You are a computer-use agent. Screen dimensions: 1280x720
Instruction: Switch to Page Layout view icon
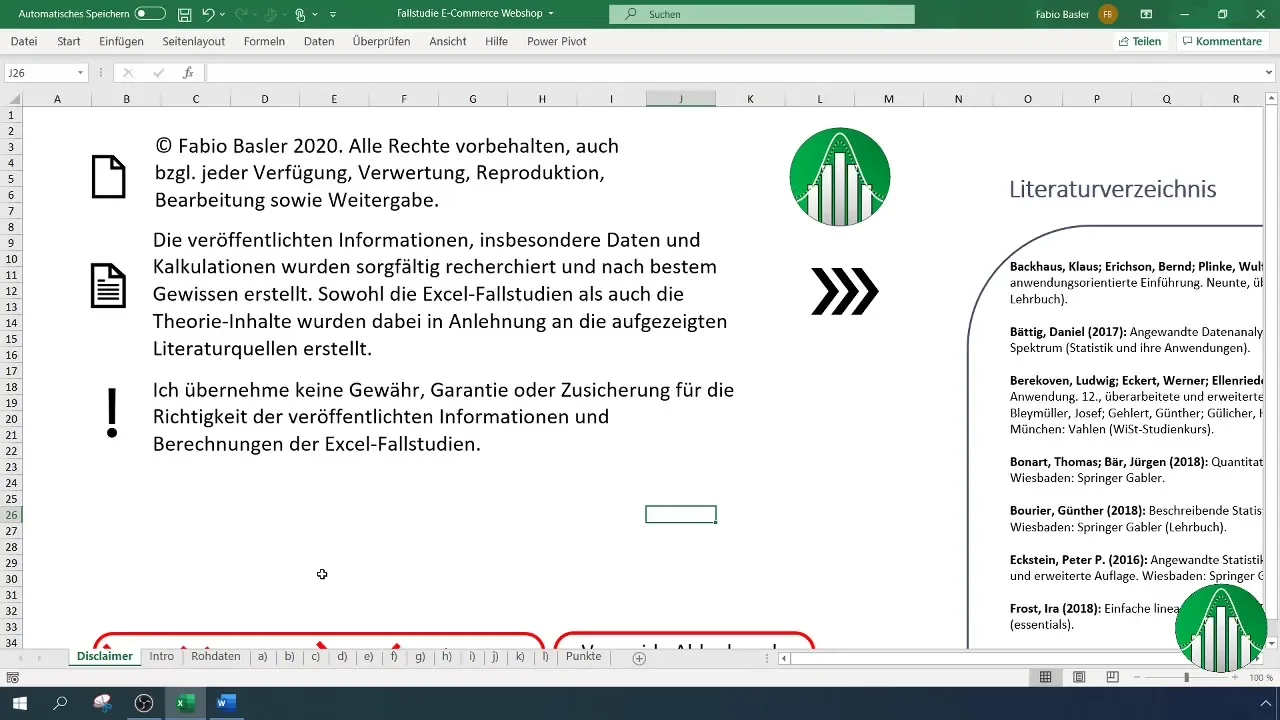point(1079,677)
